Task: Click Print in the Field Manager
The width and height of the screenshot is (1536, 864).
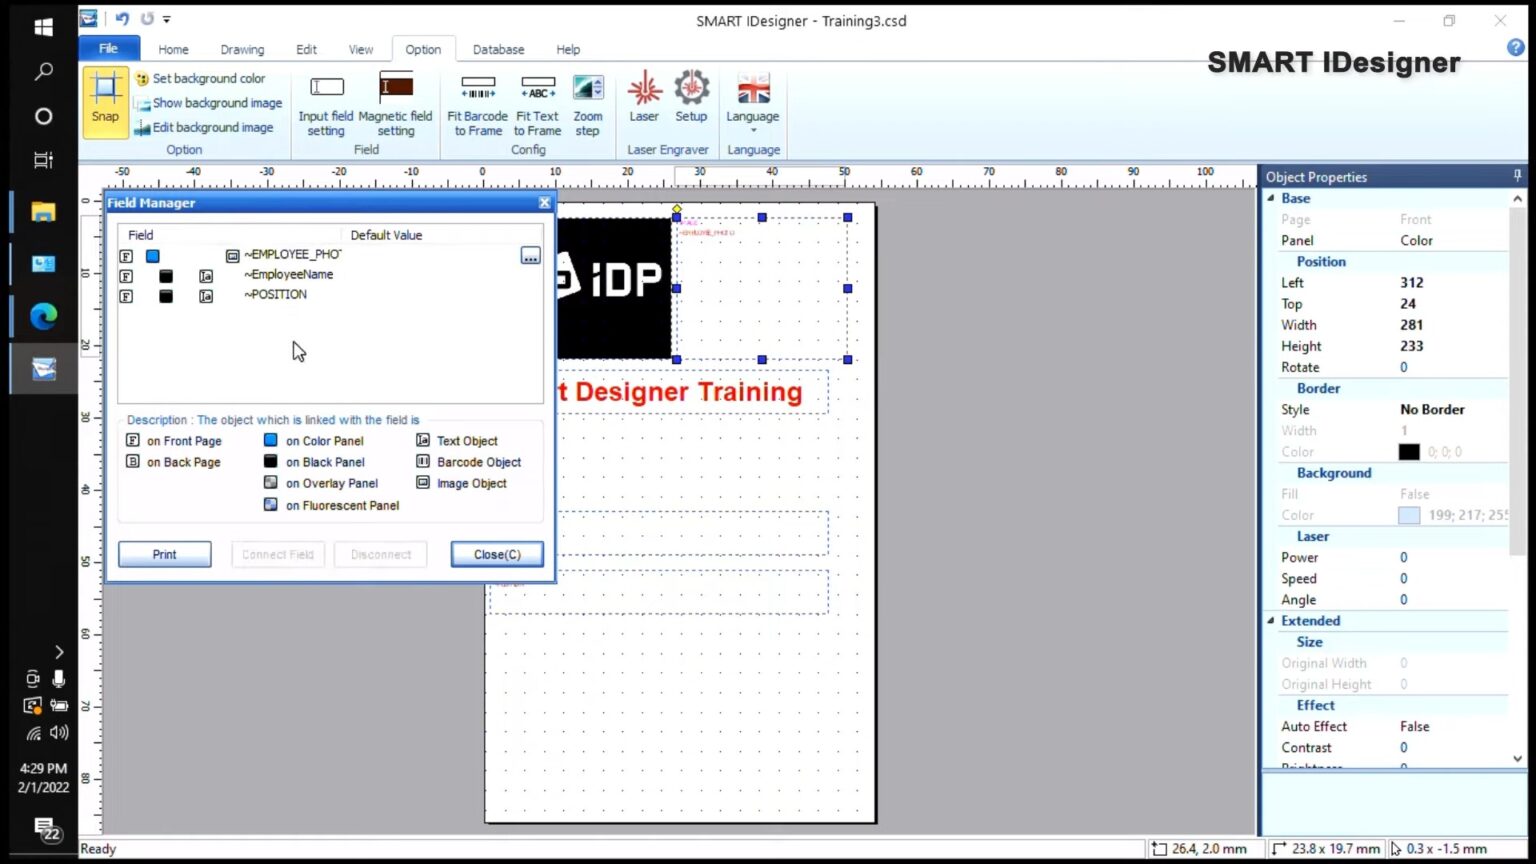Action: pos(163,553)
